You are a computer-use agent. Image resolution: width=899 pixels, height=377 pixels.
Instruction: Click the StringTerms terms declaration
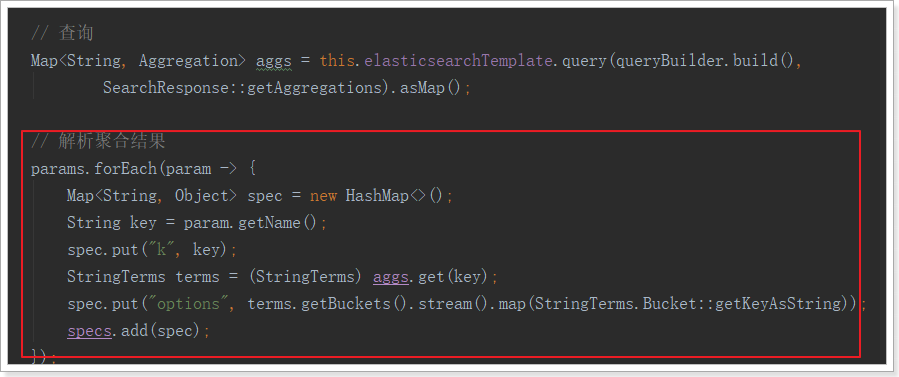pyautogui.click(x=143, y=277)
